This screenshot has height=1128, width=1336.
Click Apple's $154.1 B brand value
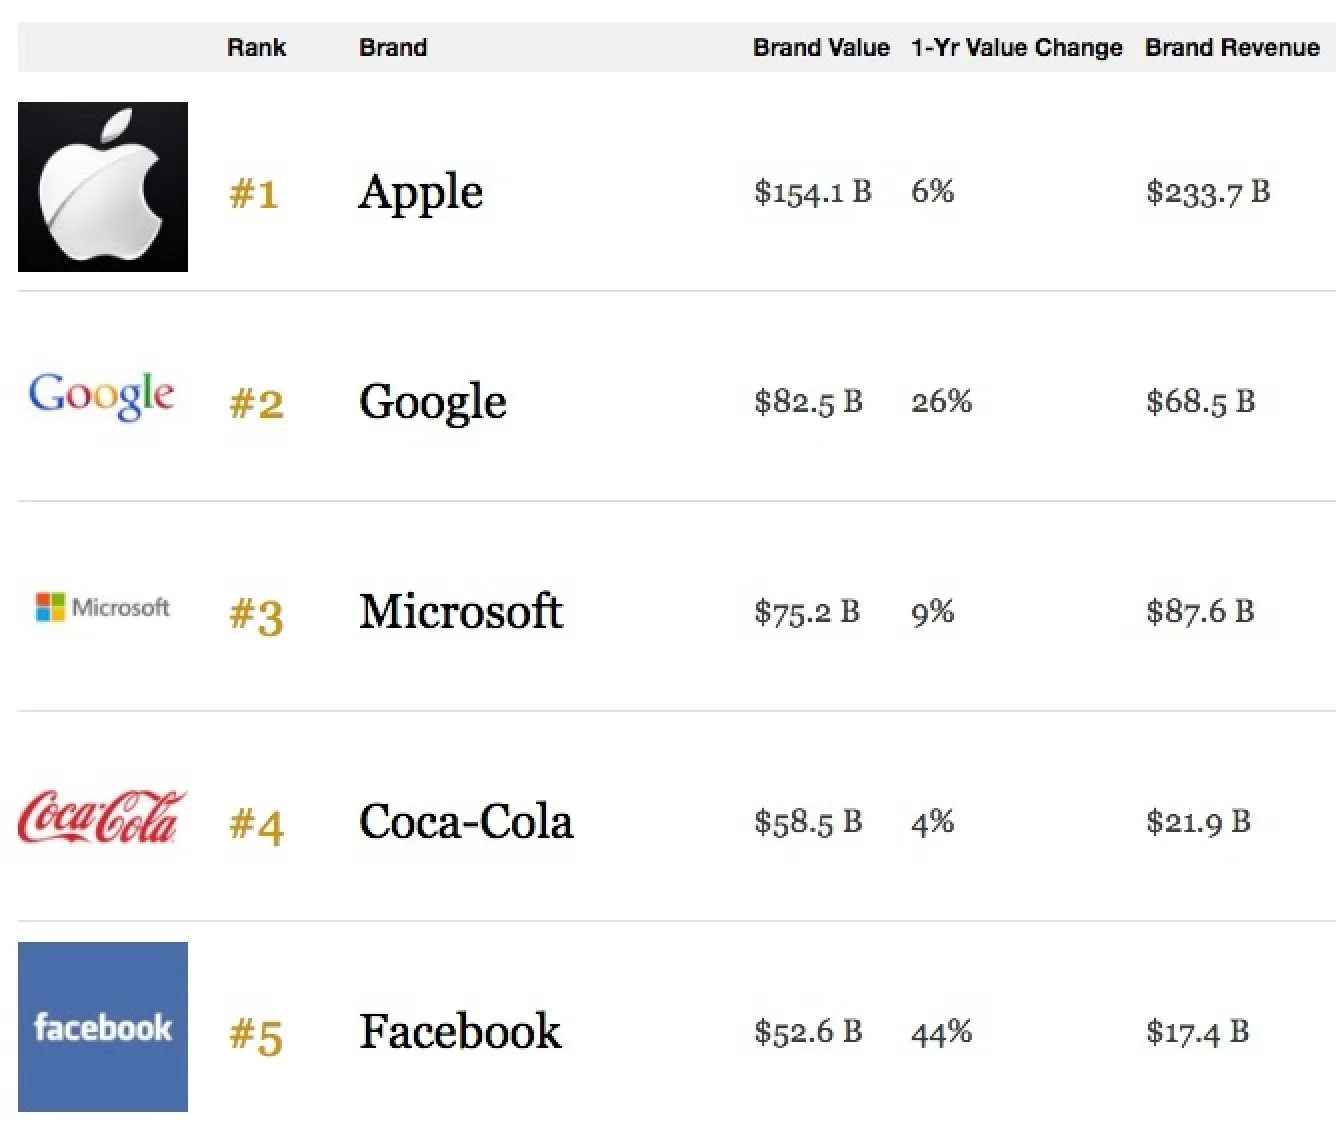coord(813,192)
